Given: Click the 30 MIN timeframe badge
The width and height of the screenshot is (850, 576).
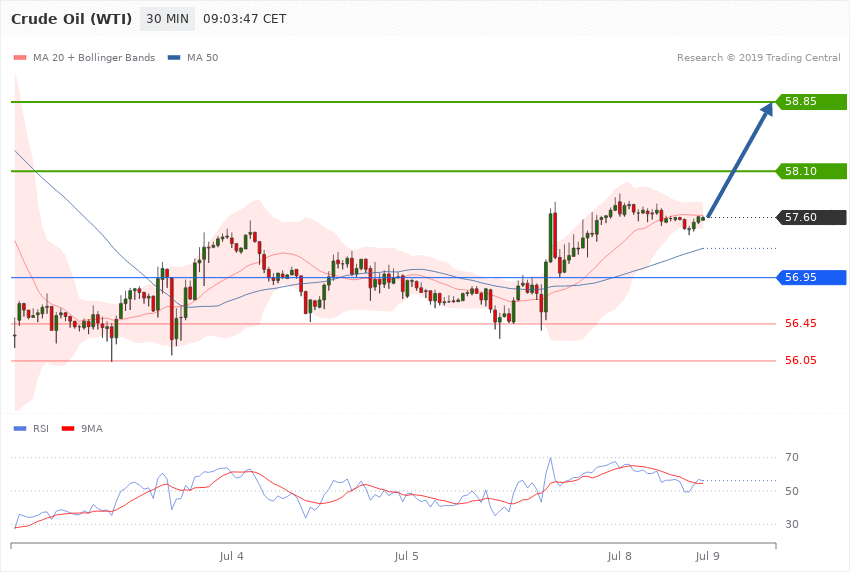Looking at the screenshot, I should (x=167, y=19).
